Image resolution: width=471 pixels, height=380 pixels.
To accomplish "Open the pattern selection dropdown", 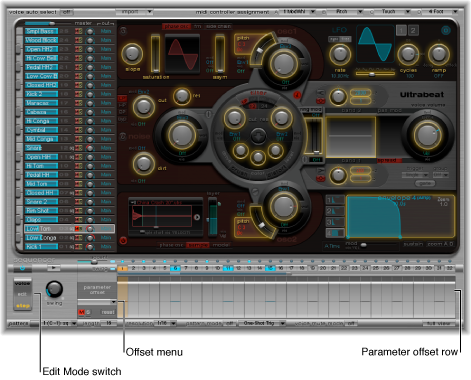I will [60, 323].
